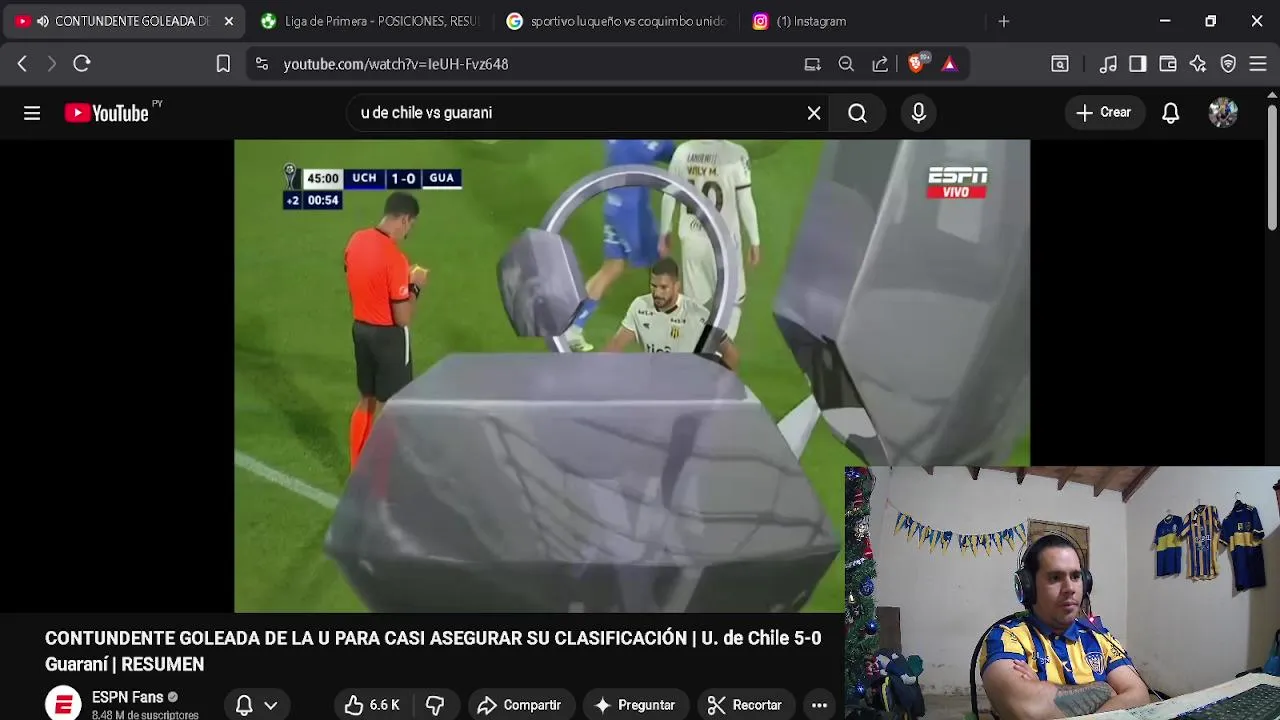Open the Brave playlist music icon
This screenshot has width=1280, height=720.
click(x=1108, y=64)
